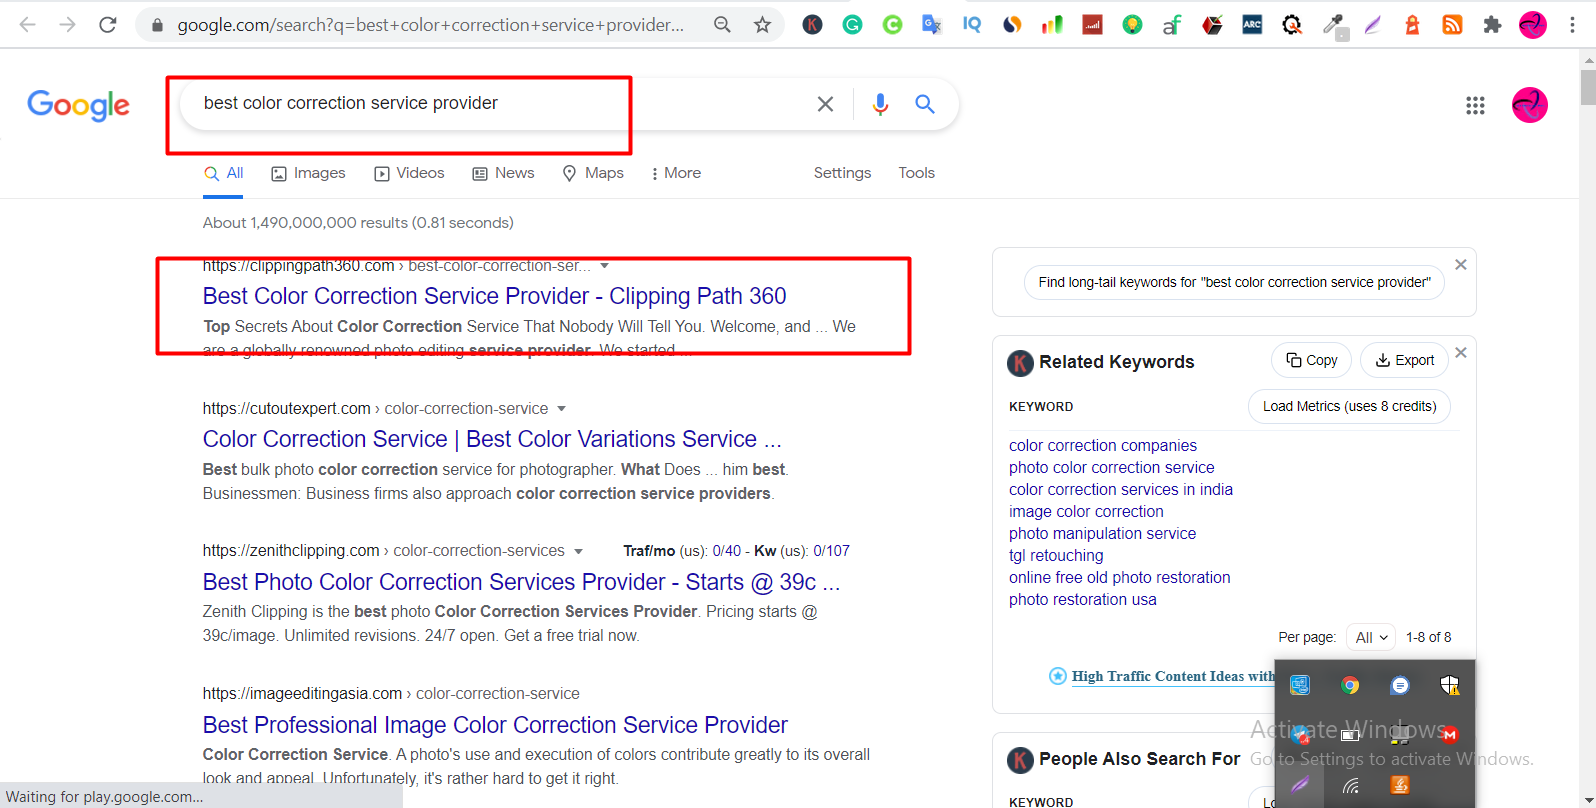Open 'photo color correction service' keyword
The width and height of the screenshot is (1596, 808).
pyautogui.click(x=1111, y=468)
